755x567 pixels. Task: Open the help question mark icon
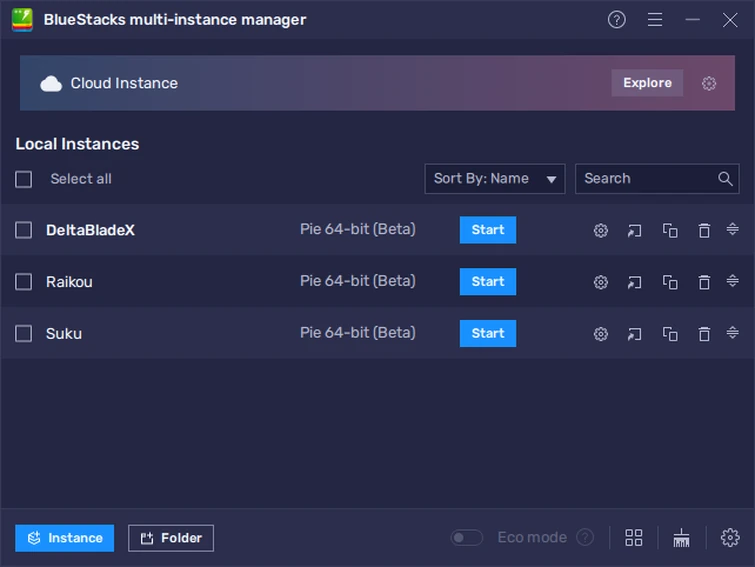pyautogui.click(x=617, y=20)
